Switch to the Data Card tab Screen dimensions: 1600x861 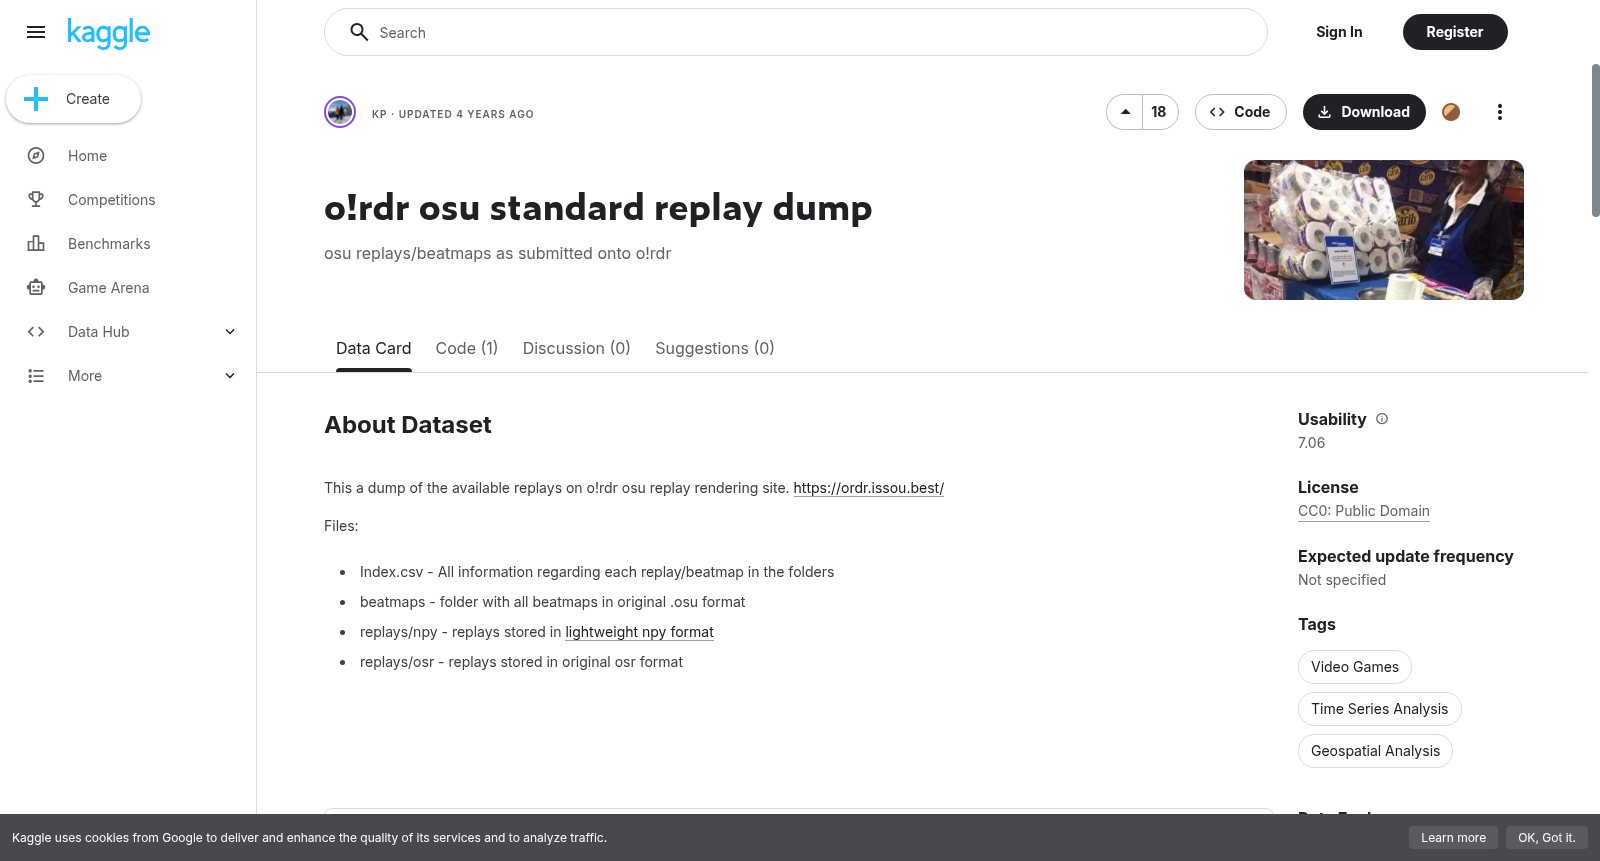[373, 348]
